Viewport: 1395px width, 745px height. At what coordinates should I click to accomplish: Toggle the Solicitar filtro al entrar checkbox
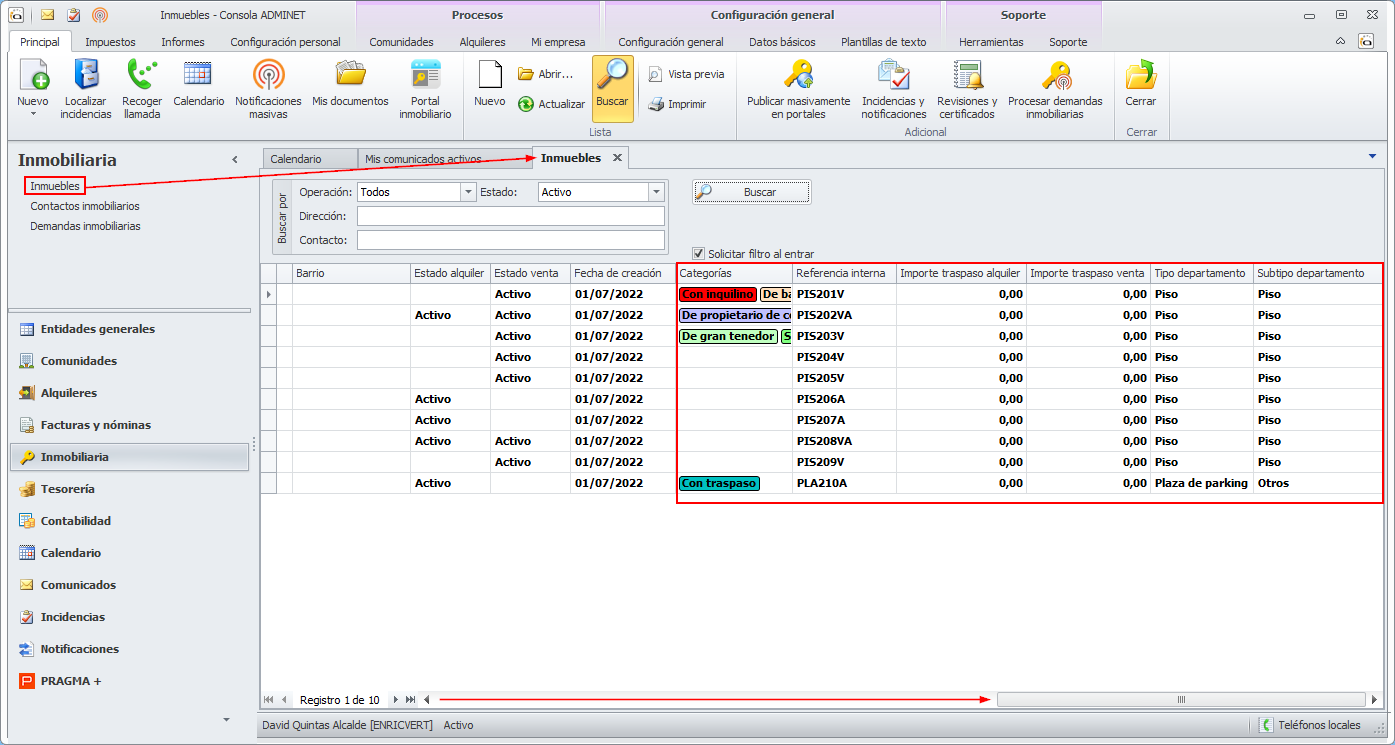coord(699,254)
